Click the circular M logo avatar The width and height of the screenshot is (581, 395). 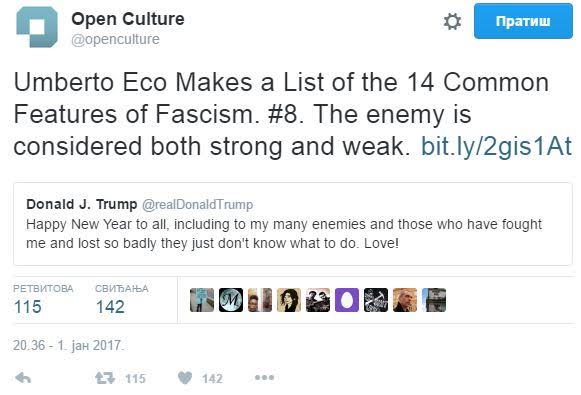click(231, 300)
